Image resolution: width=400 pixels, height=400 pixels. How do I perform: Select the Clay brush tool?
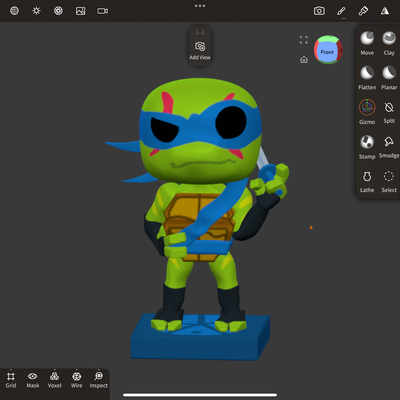coord(389,43)
